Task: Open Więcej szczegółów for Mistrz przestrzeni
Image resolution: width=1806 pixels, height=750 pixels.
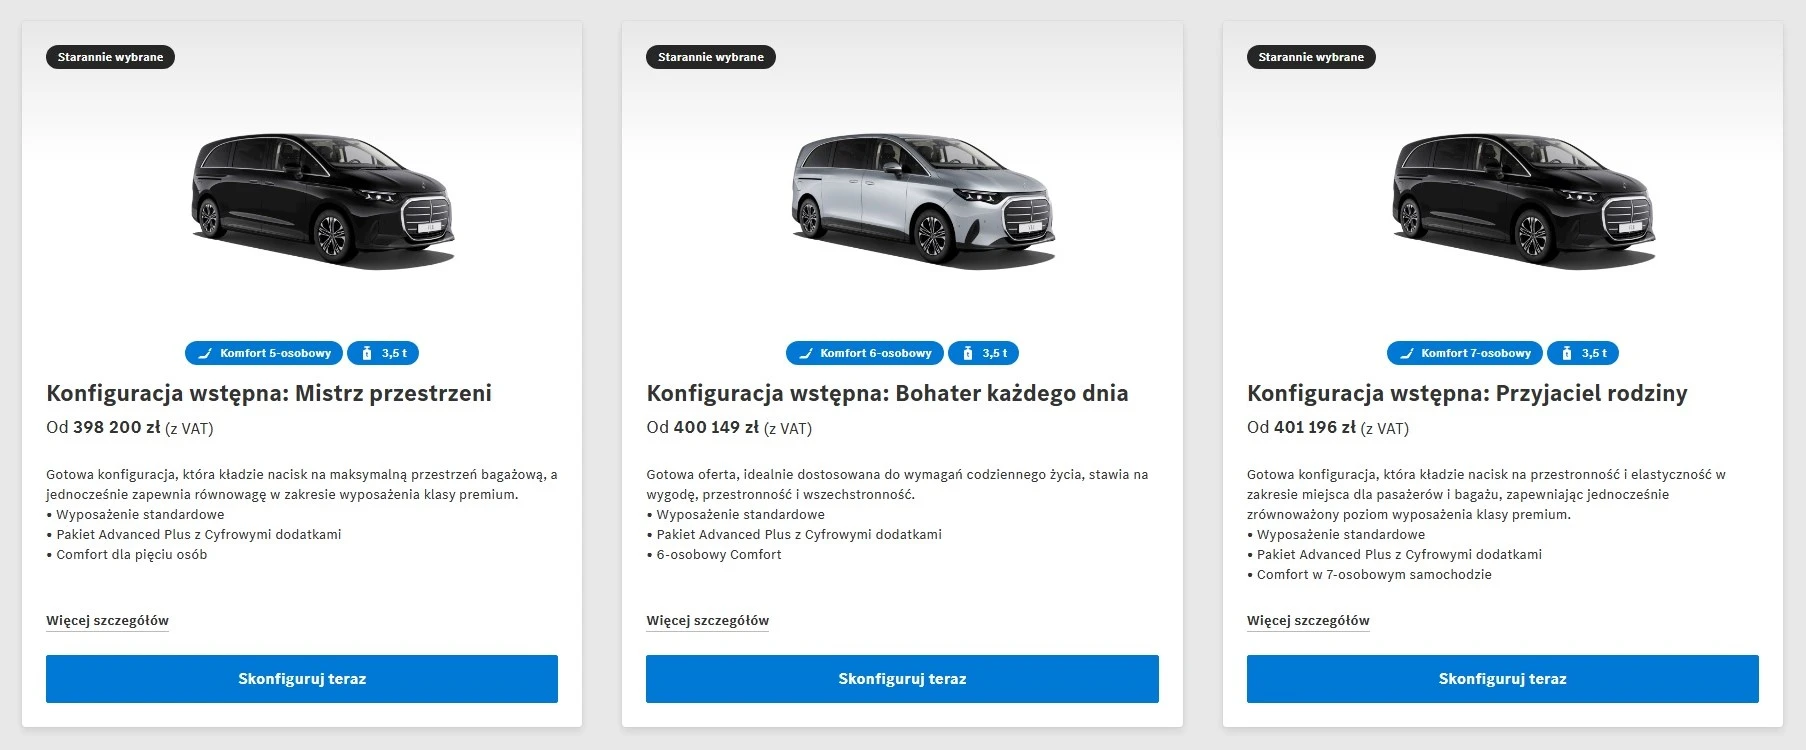Action: [107, 620]
